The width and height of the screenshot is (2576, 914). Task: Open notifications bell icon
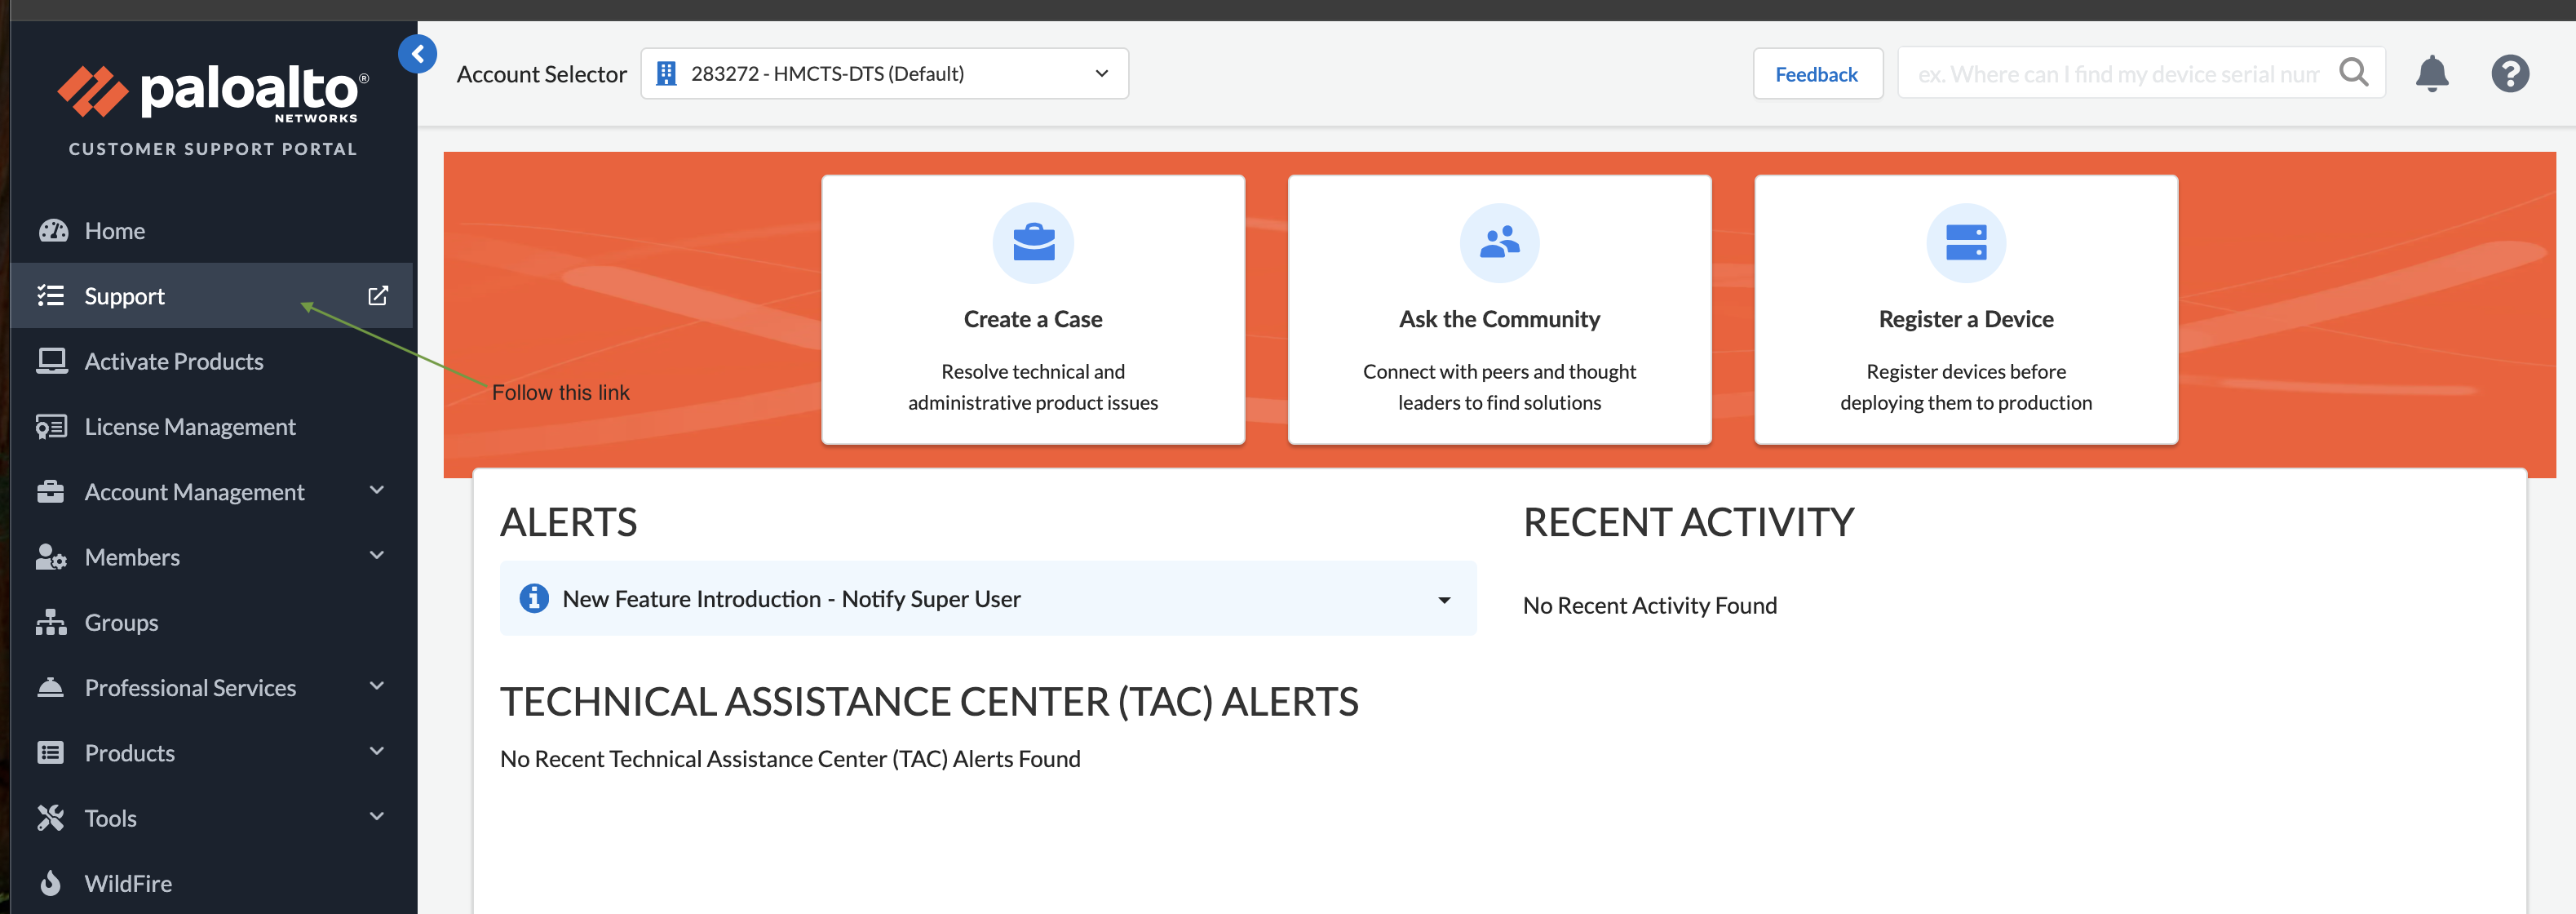pos(2432,73)
